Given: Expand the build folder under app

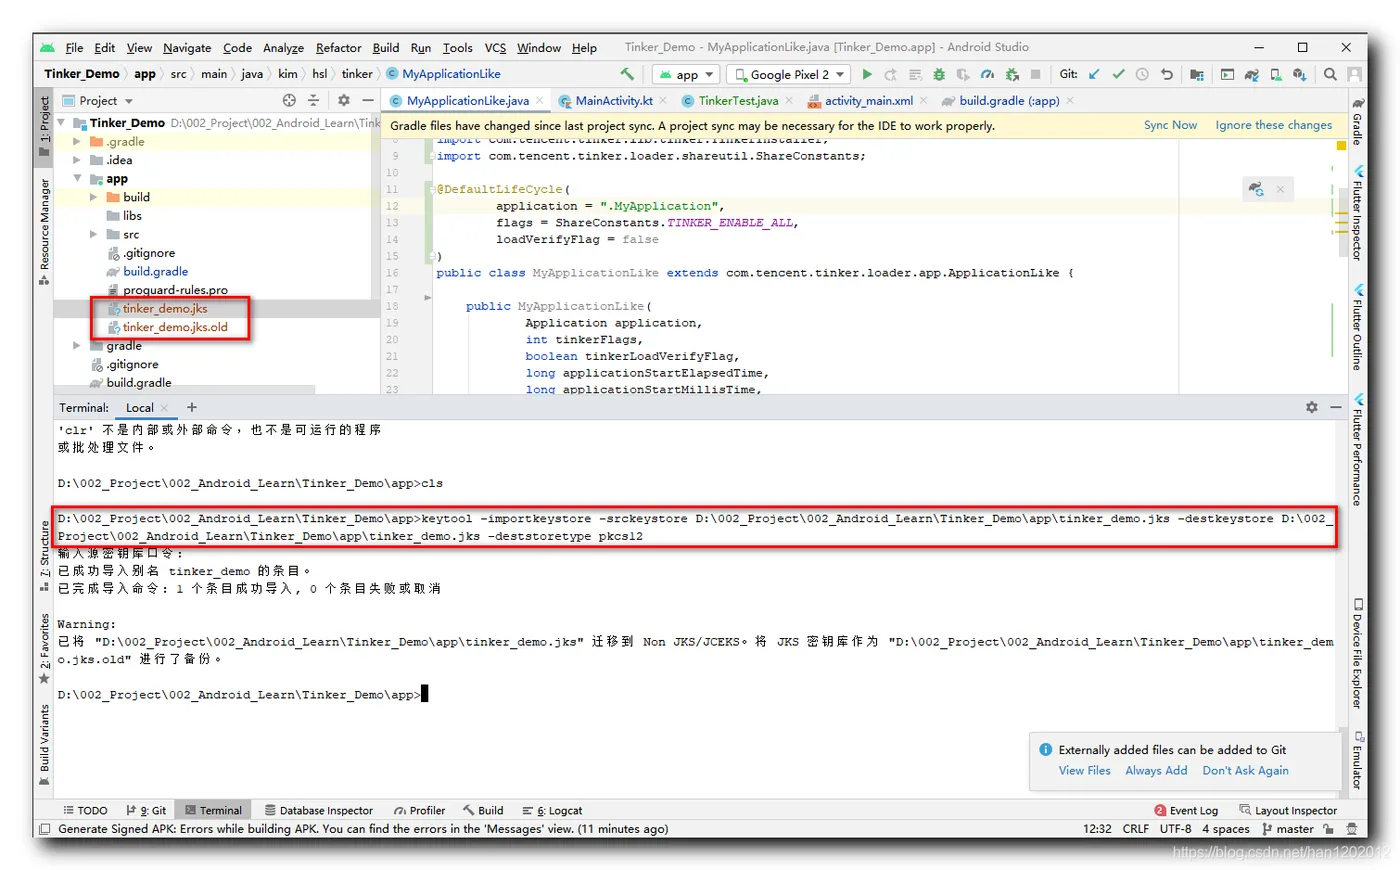Looking at the screenshot, I should pos(94,197).
